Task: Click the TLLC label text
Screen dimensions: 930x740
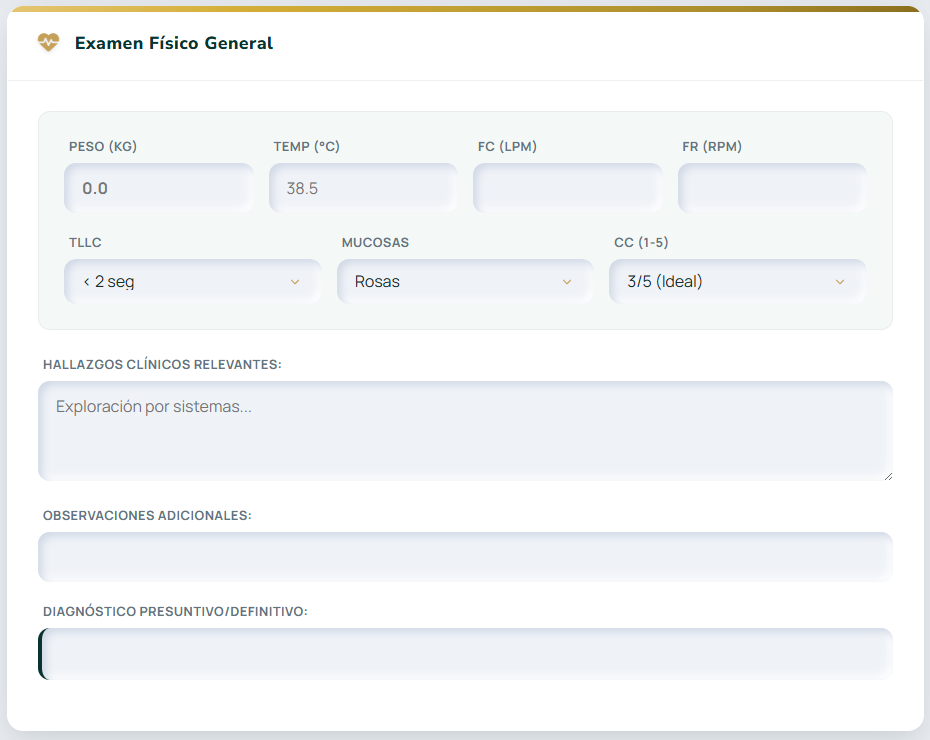Action: tap(85, 243)
